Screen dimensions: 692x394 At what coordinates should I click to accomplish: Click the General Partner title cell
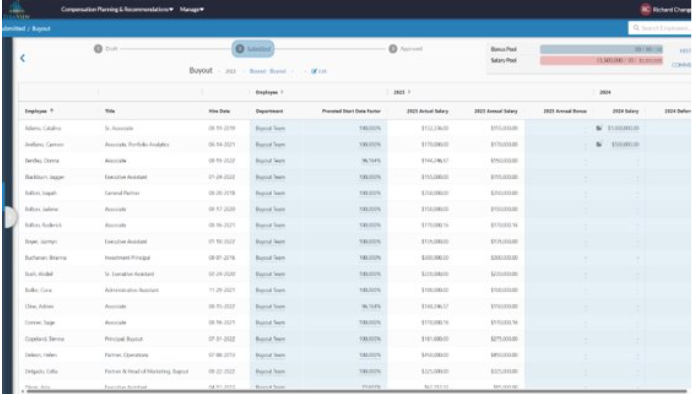click(122, 193)
